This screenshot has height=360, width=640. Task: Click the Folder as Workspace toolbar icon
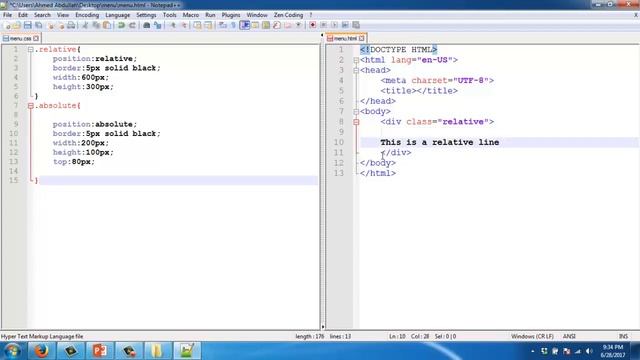pos(288,25)
